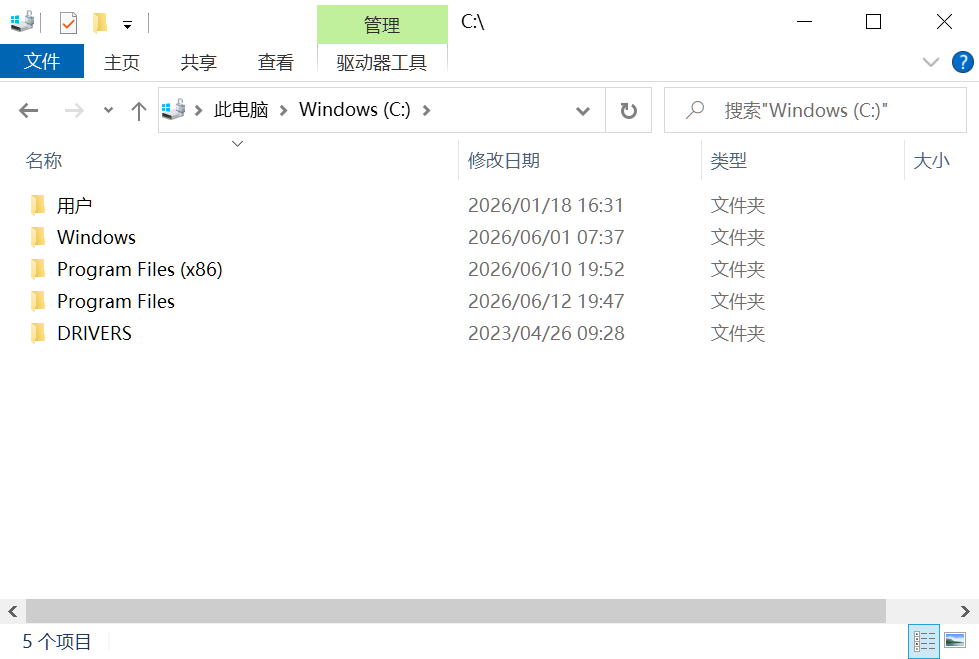This screenshot has width=979, height=659.
Task: Focus the 搜索"Windows (C:)" search box
Action: (815, 110)
